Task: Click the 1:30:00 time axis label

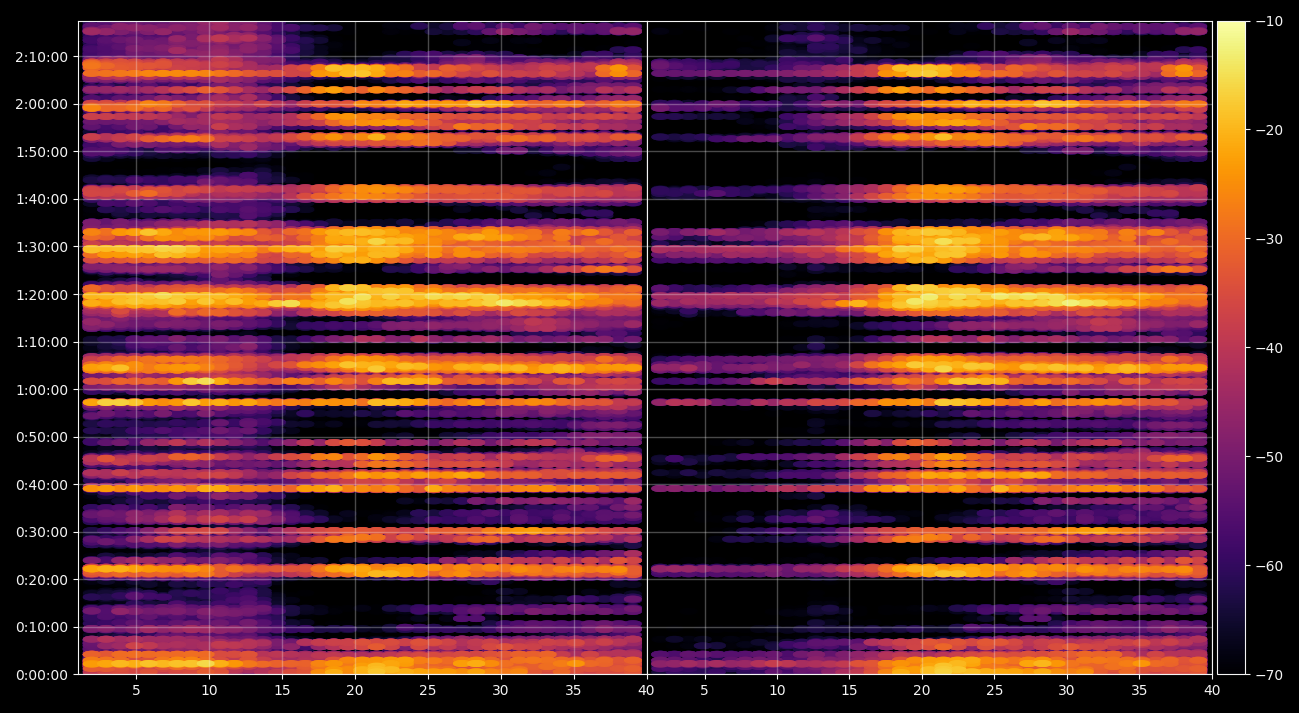Action: pyautogui.click(x=41, y=247)
